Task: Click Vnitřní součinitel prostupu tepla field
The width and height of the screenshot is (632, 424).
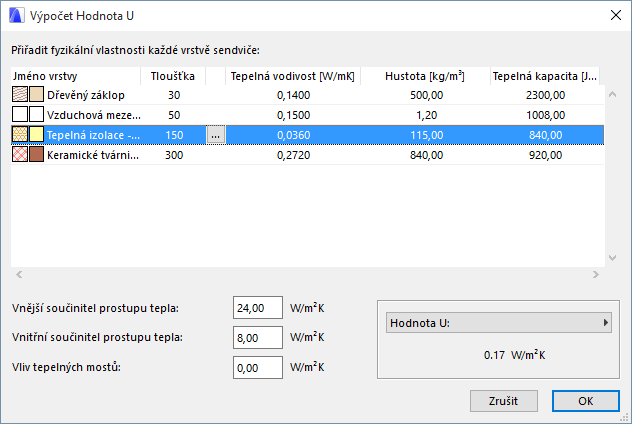Action: pos(258,338)
